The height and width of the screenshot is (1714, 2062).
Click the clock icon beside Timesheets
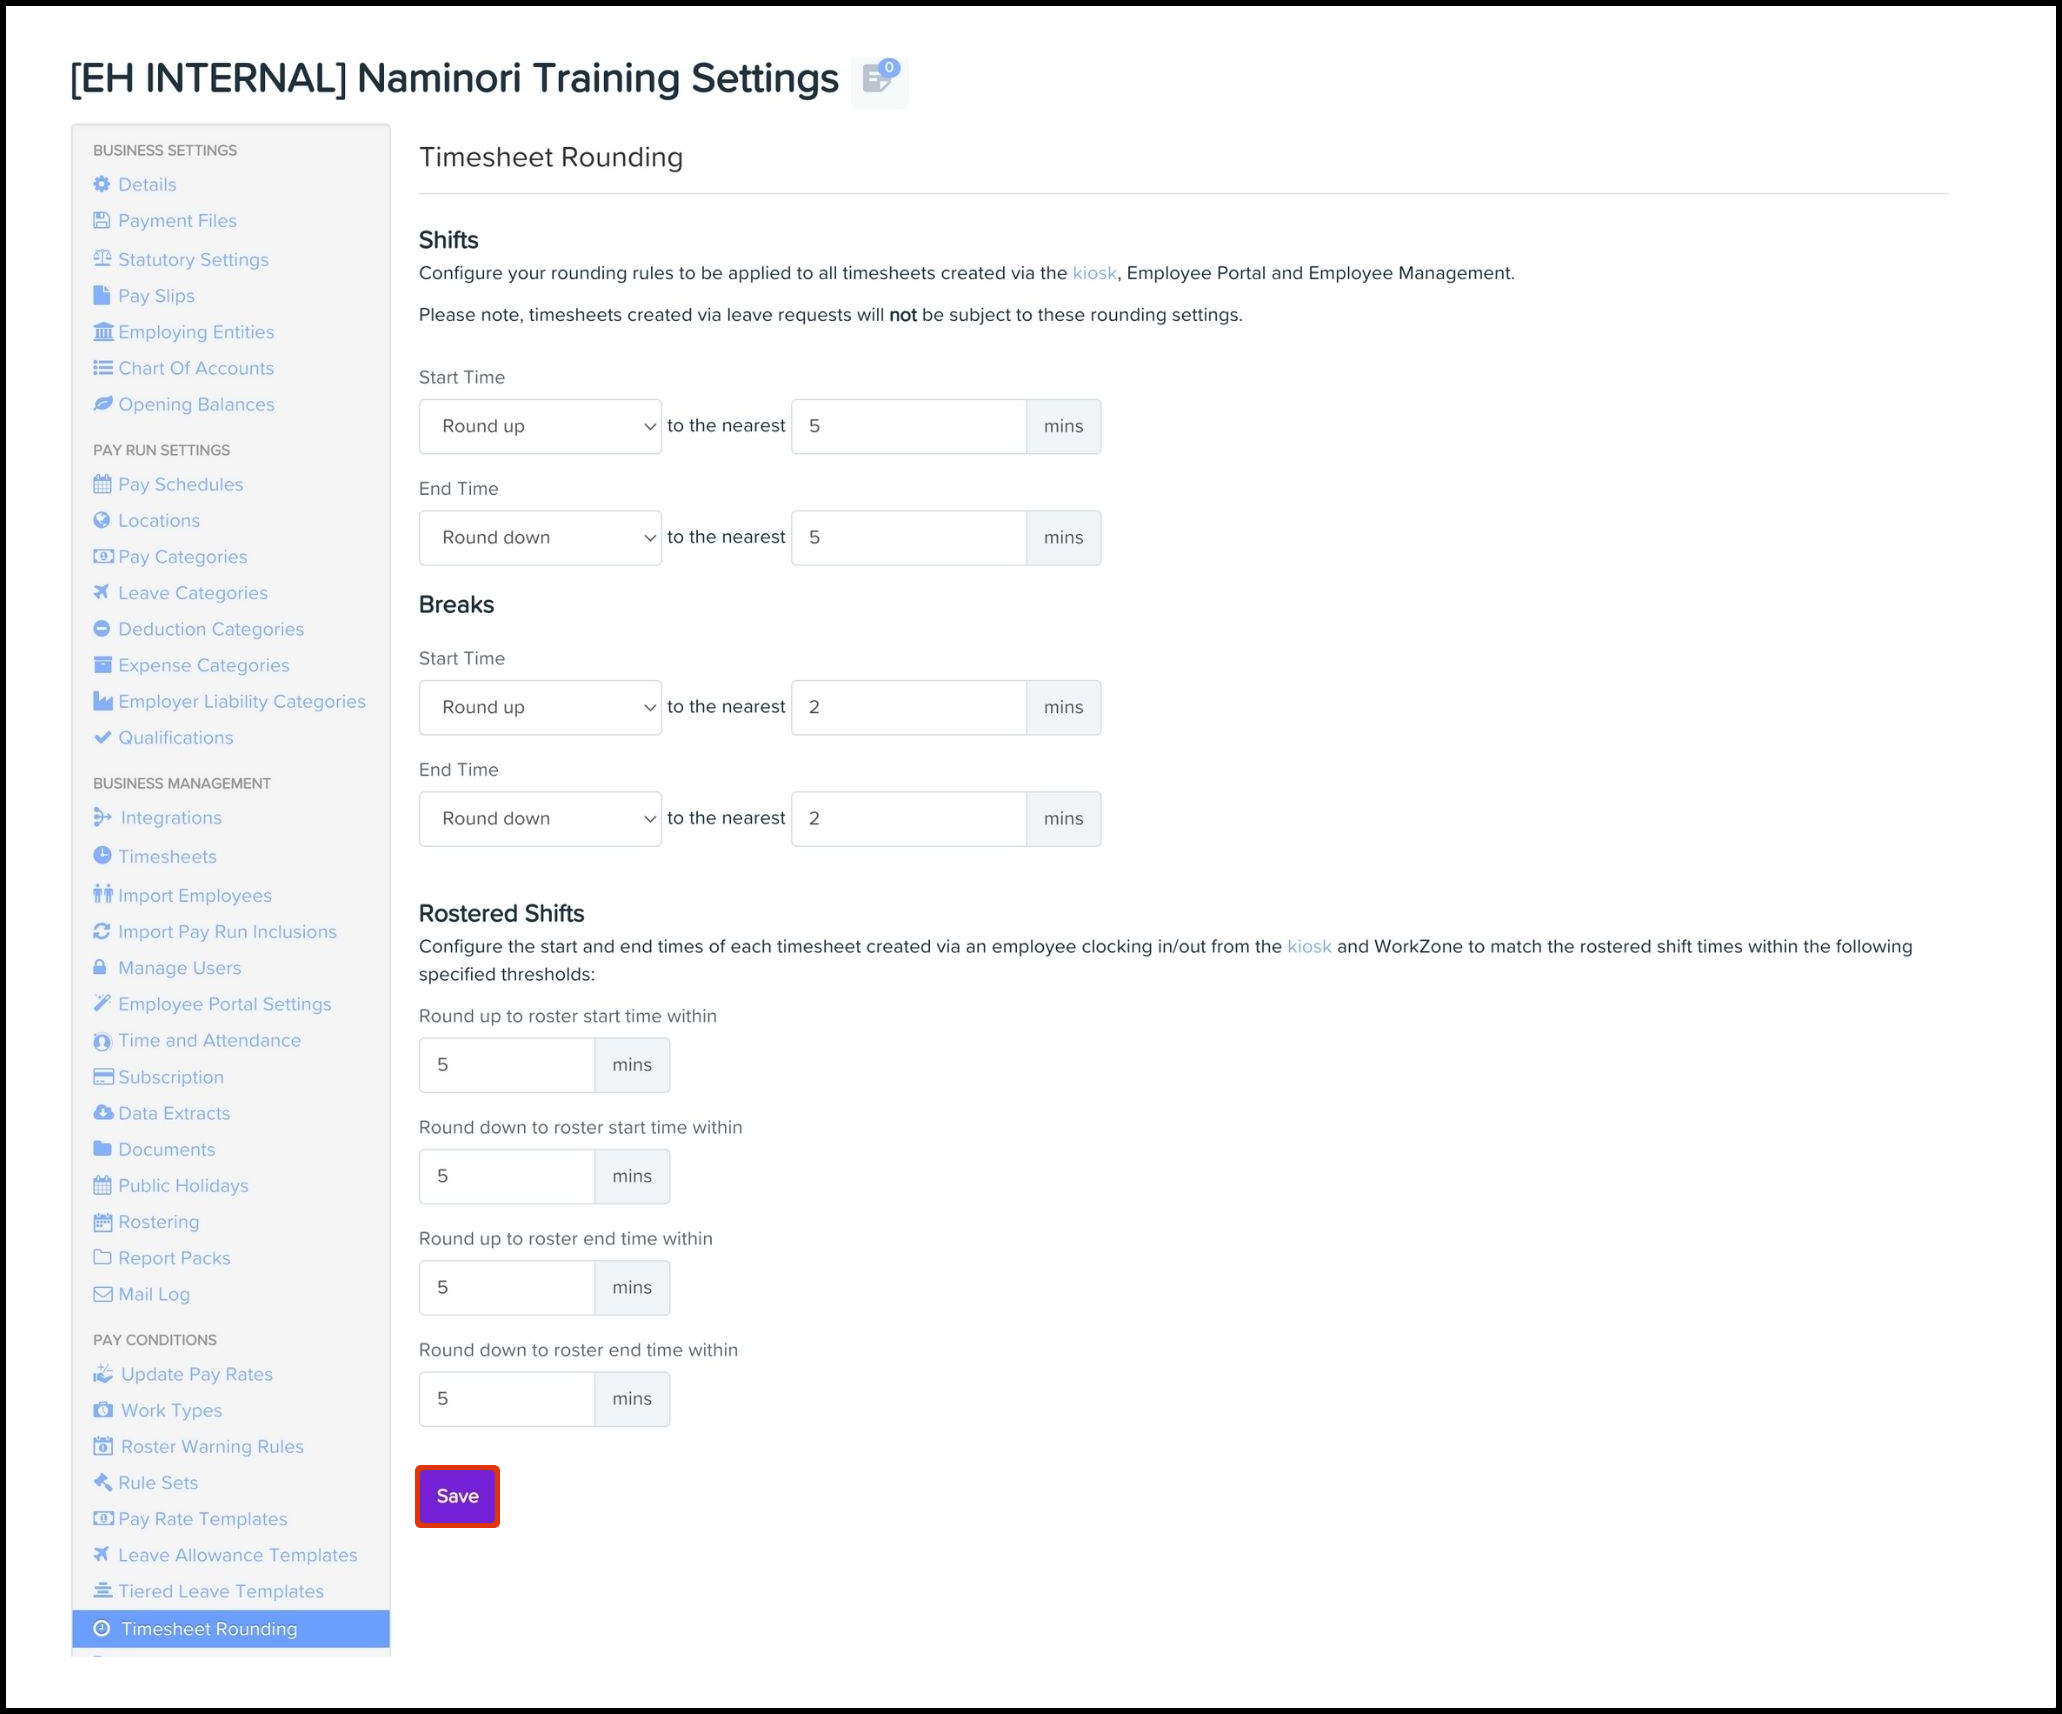[102, 856]
